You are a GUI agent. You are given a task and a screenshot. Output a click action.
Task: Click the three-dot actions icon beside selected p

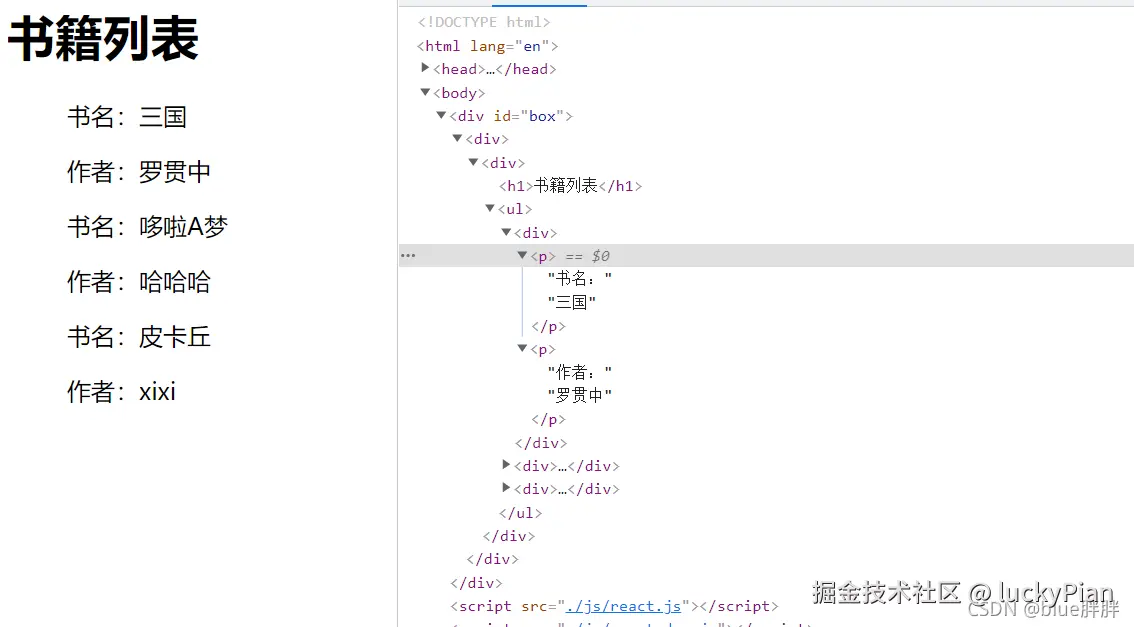(x=407, y=255)
